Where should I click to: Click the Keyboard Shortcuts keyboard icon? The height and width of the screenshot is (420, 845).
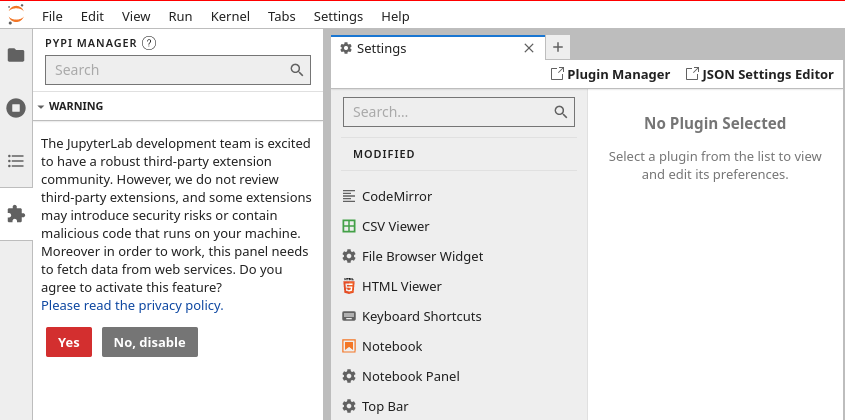[349, 316]
